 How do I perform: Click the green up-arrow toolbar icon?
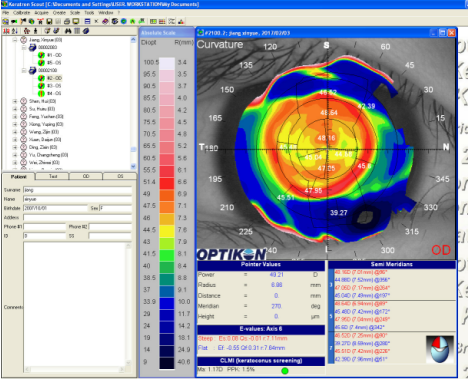[x=133, y=21]
